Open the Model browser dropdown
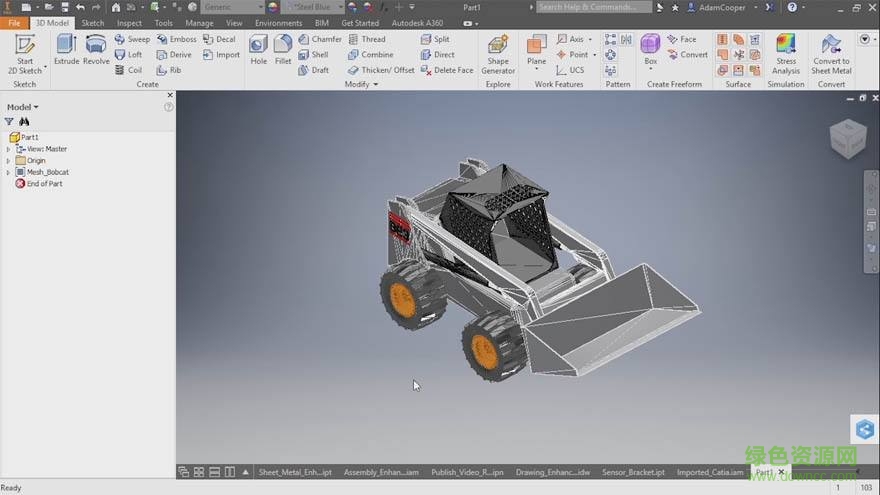The image size is (880, 495). click(23, 107)
